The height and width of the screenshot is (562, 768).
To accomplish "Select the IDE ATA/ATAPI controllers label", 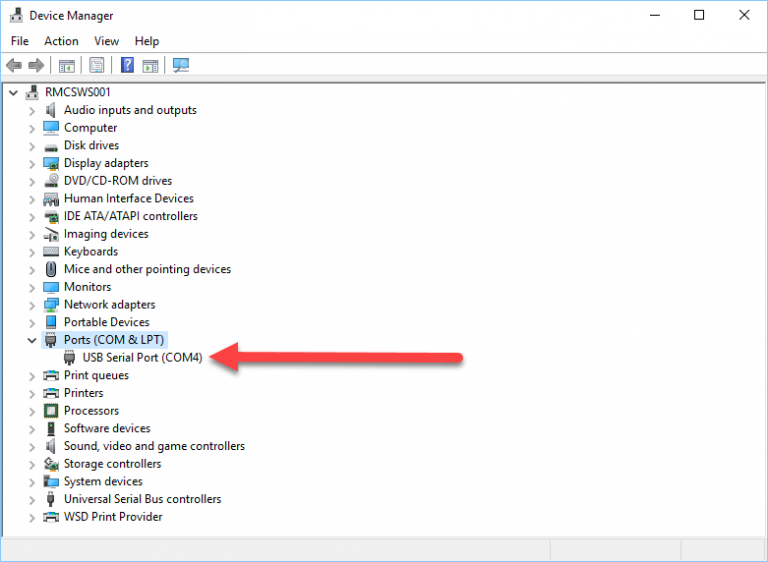I will coord(131,216).
